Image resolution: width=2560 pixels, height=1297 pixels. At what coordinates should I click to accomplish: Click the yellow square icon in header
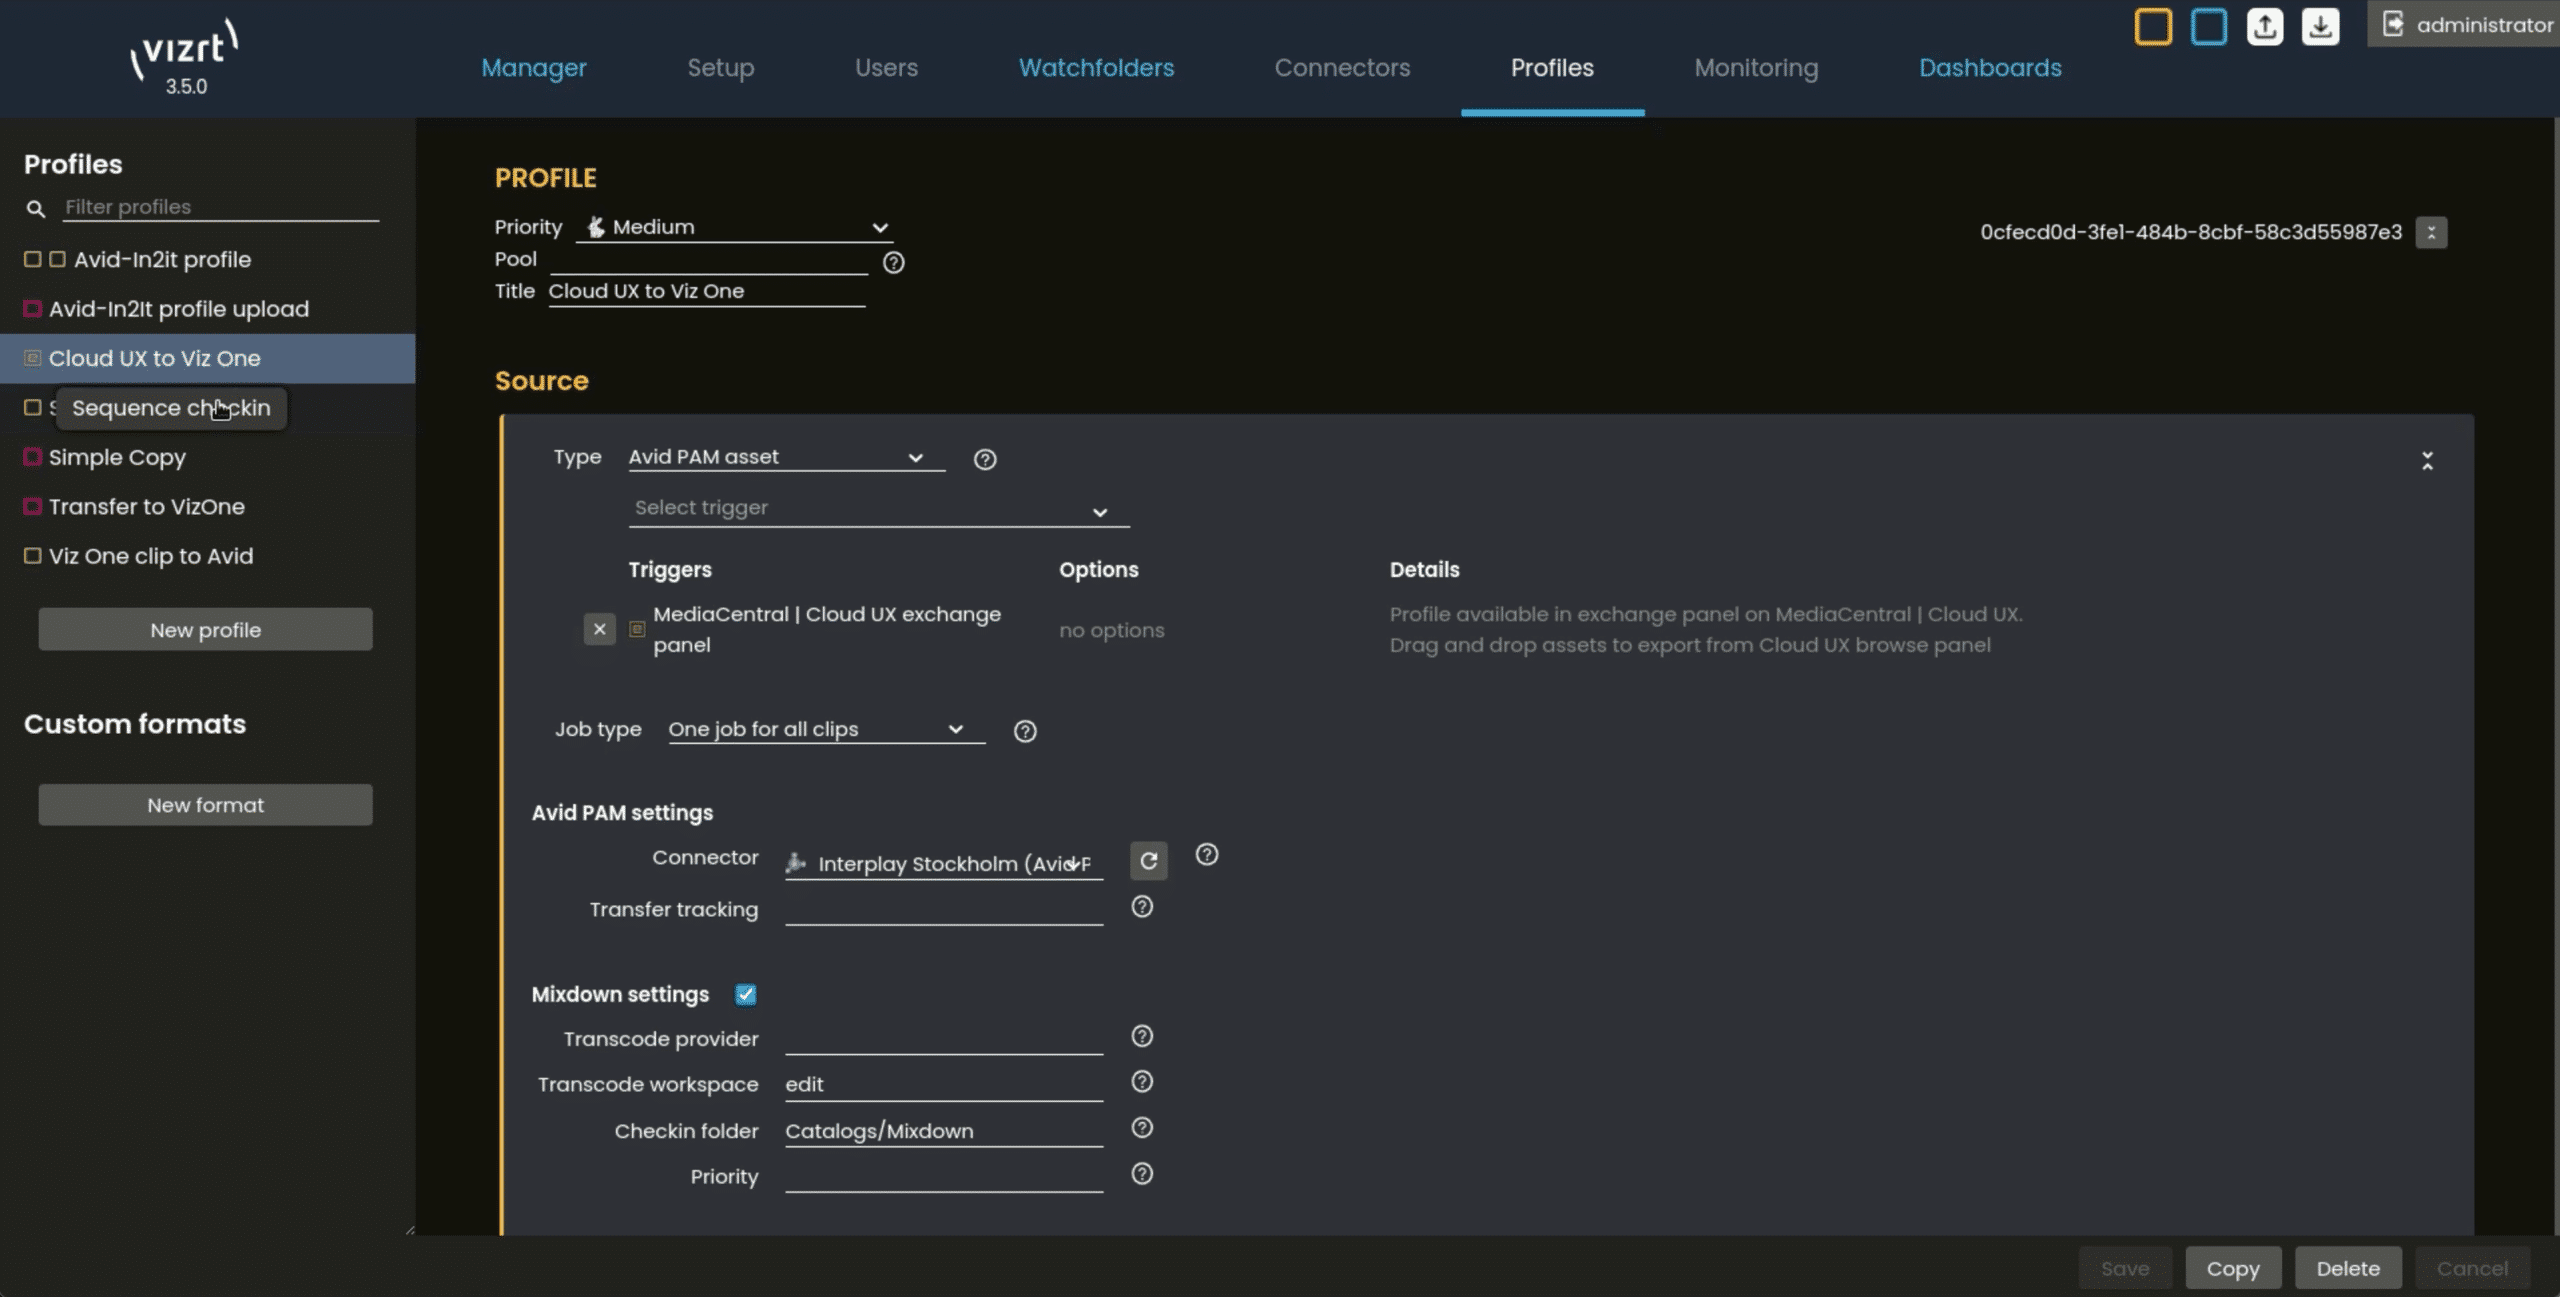(x=2152, y=26)
